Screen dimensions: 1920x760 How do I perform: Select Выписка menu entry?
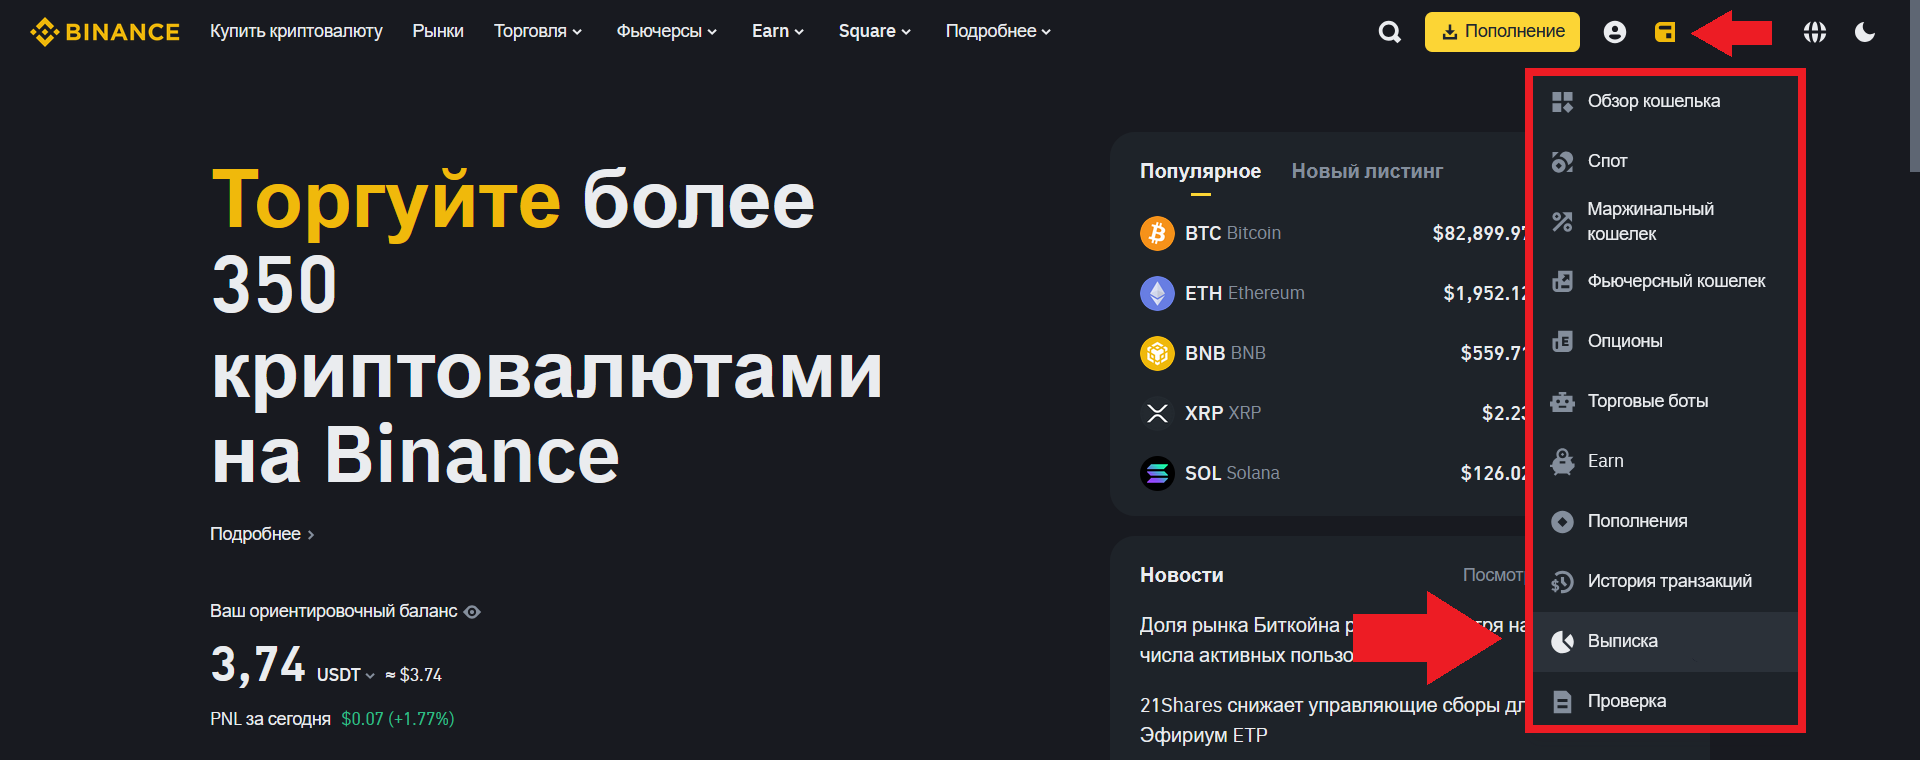[1665, 641]
